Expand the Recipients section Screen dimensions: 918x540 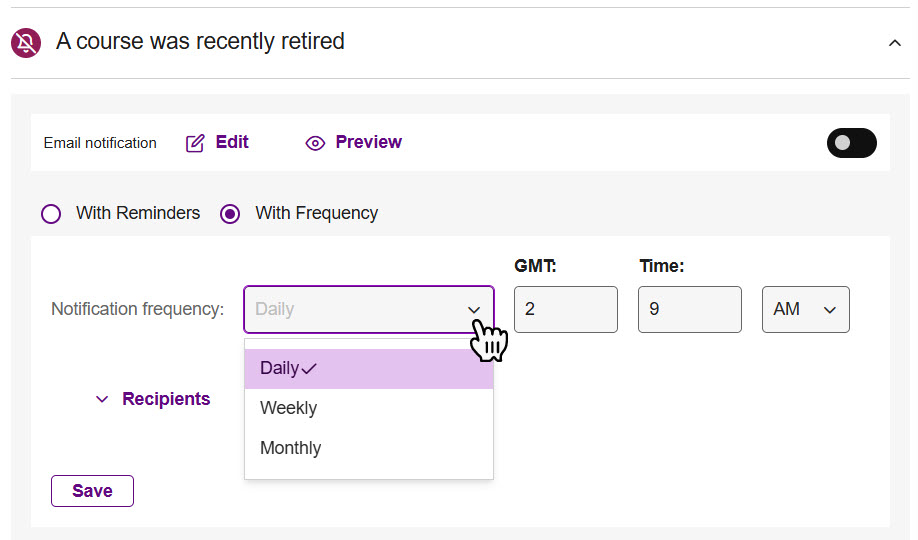153,399
